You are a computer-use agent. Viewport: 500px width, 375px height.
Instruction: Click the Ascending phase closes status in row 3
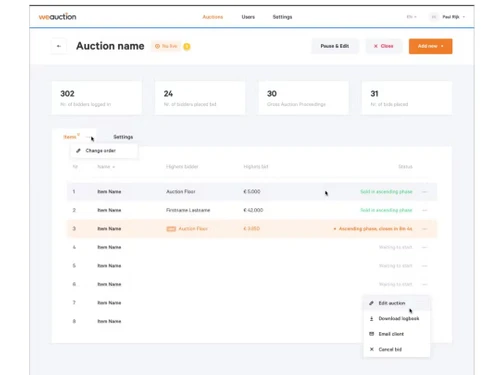[x=373, y=229]
